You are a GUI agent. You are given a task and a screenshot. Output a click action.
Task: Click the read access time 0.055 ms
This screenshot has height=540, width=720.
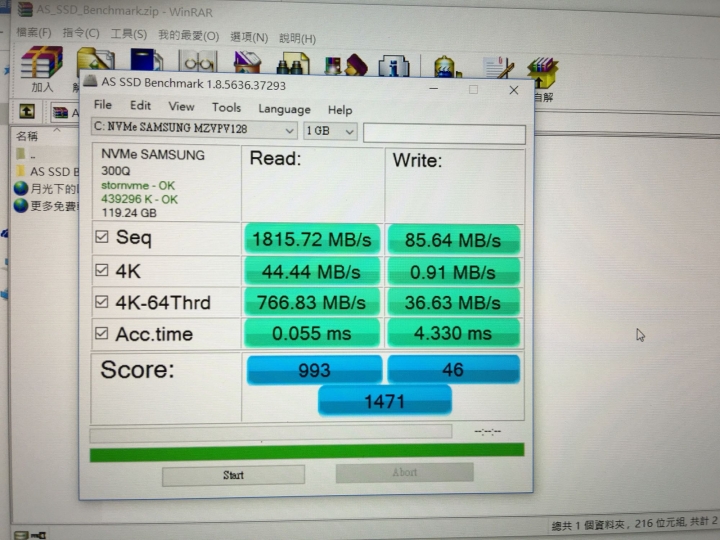pyautogui.click(x=312, y=333)
